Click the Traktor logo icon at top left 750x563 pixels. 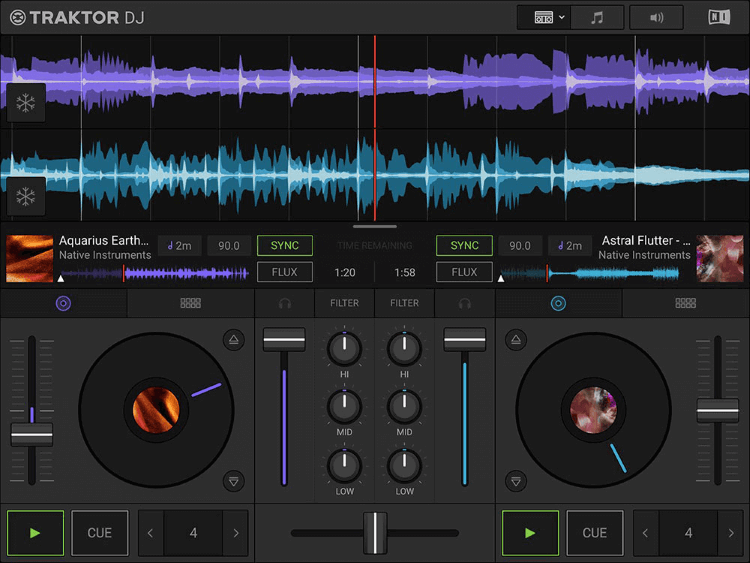18,18
